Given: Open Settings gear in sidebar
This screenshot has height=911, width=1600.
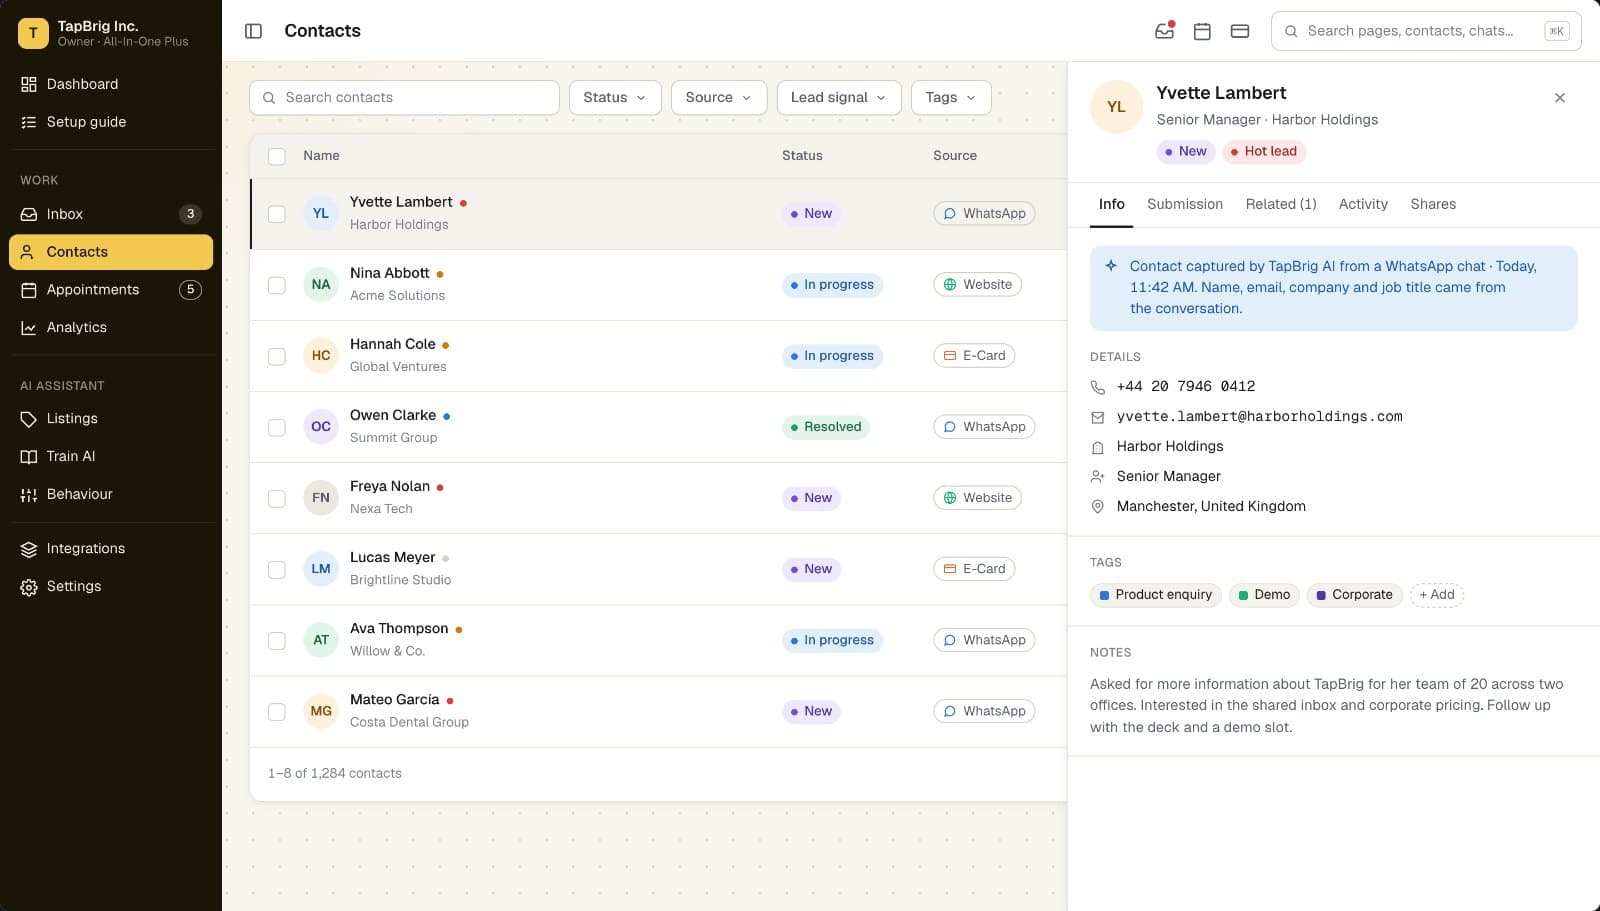Looking at the screenshot, I should pos(111,587).
